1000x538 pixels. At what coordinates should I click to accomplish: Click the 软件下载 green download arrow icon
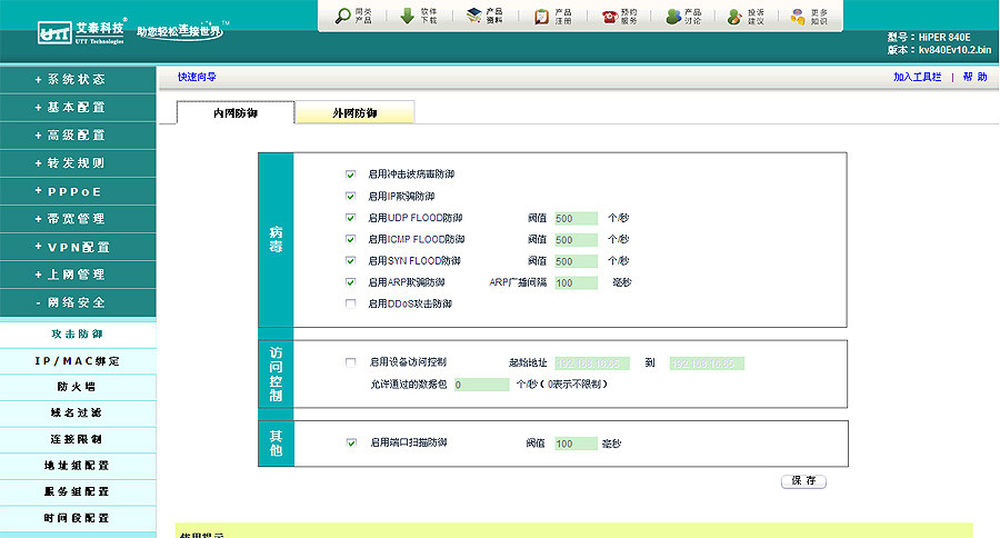tap(408, 16)
